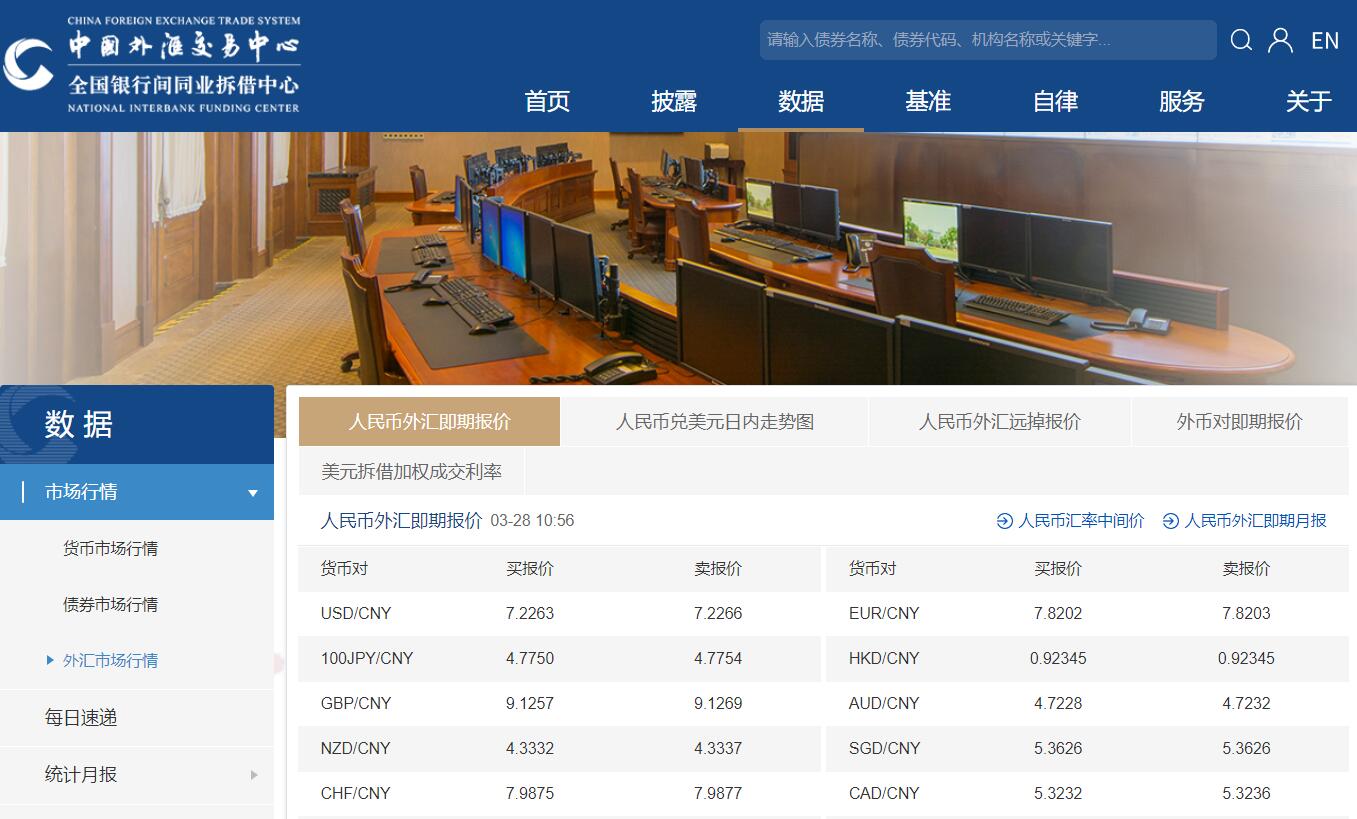
Task: Click the CFETS logo in the header
Action: pos(152,65)
